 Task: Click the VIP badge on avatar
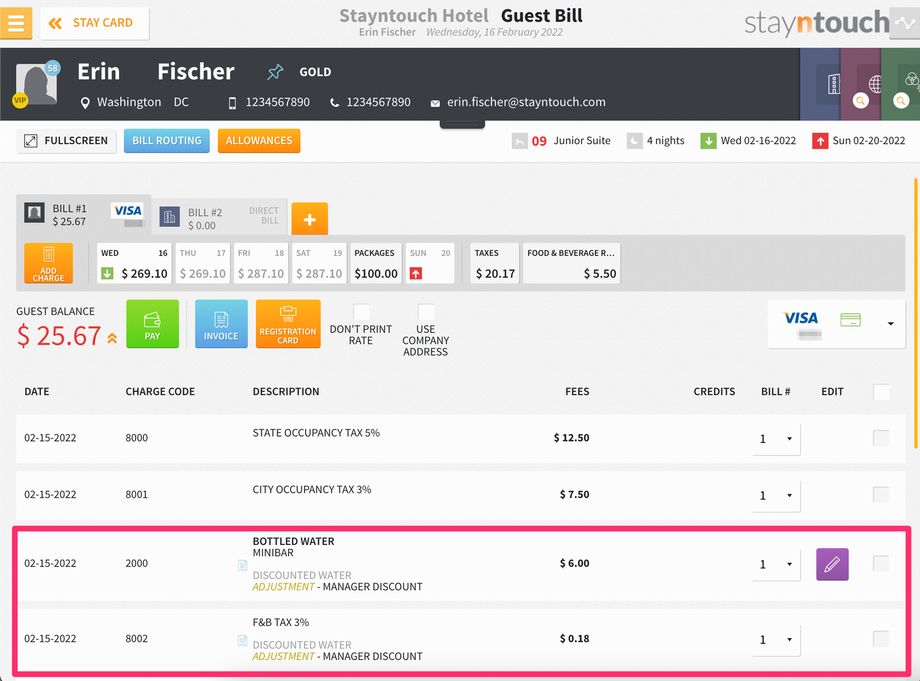(20, 100)
